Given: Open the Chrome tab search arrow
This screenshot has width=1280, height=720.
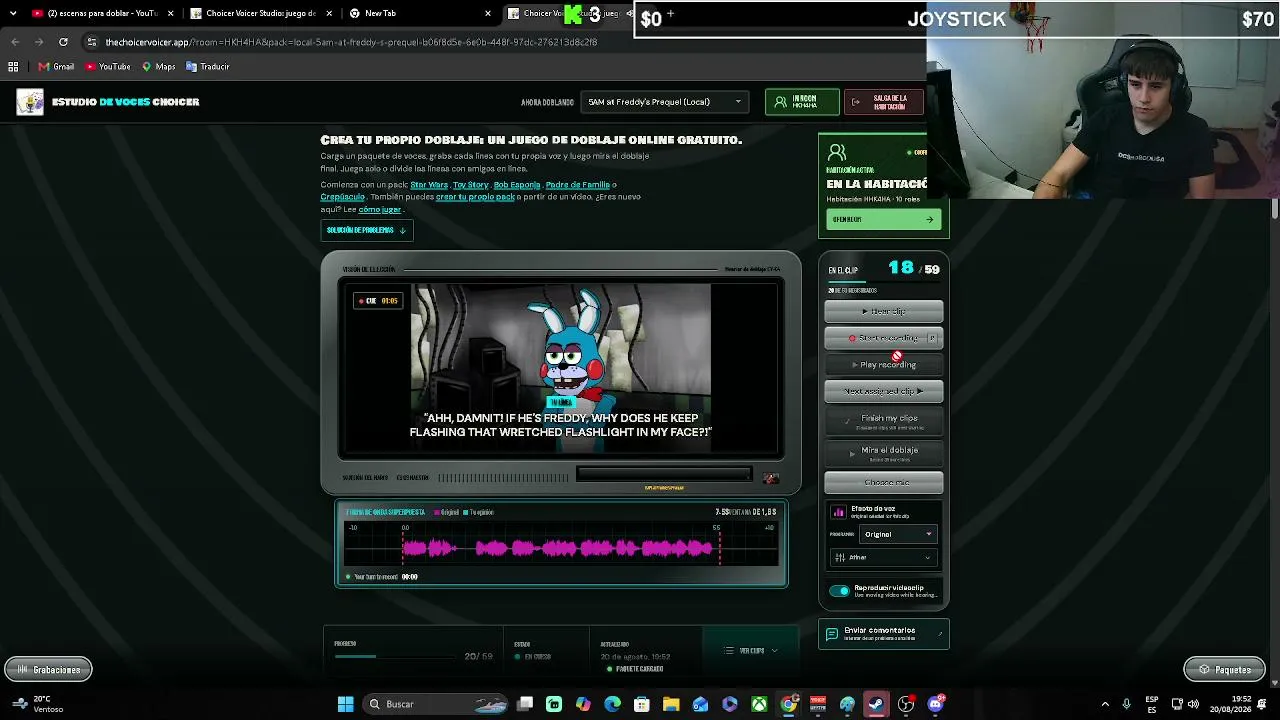Looking at the screenshot, I should coord(13,13).
